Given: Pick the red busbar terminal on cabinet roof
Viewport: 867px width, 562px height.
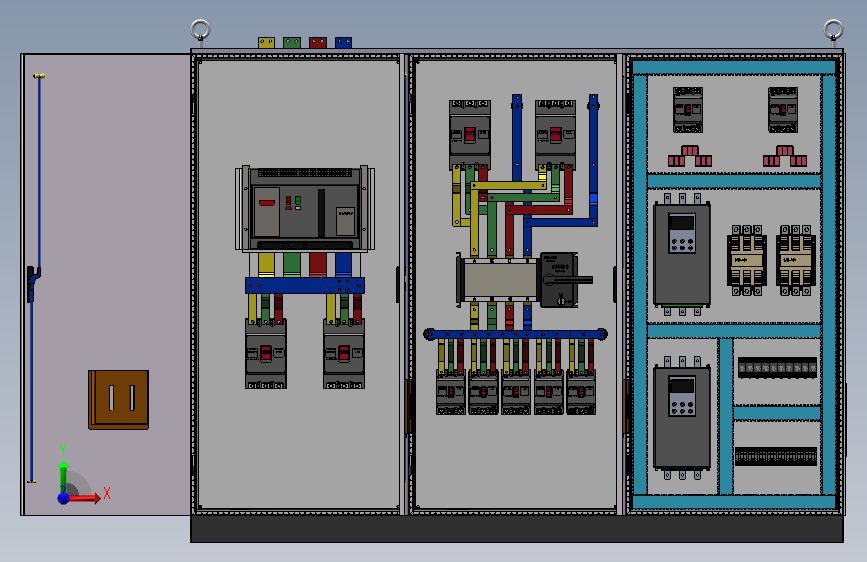Looking at the screenshot, I should point(318,43).
